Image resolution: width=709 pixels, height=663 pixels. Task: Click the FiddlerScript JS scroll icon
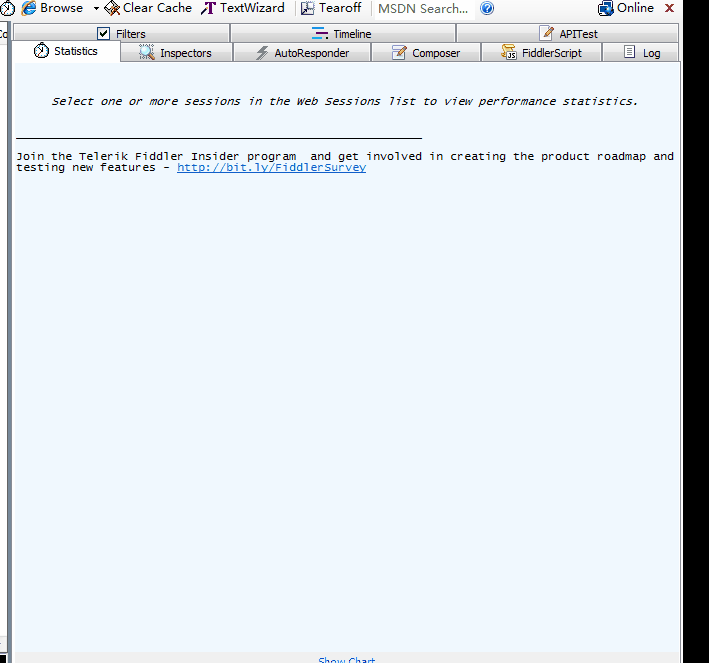(x=509, y=52)
